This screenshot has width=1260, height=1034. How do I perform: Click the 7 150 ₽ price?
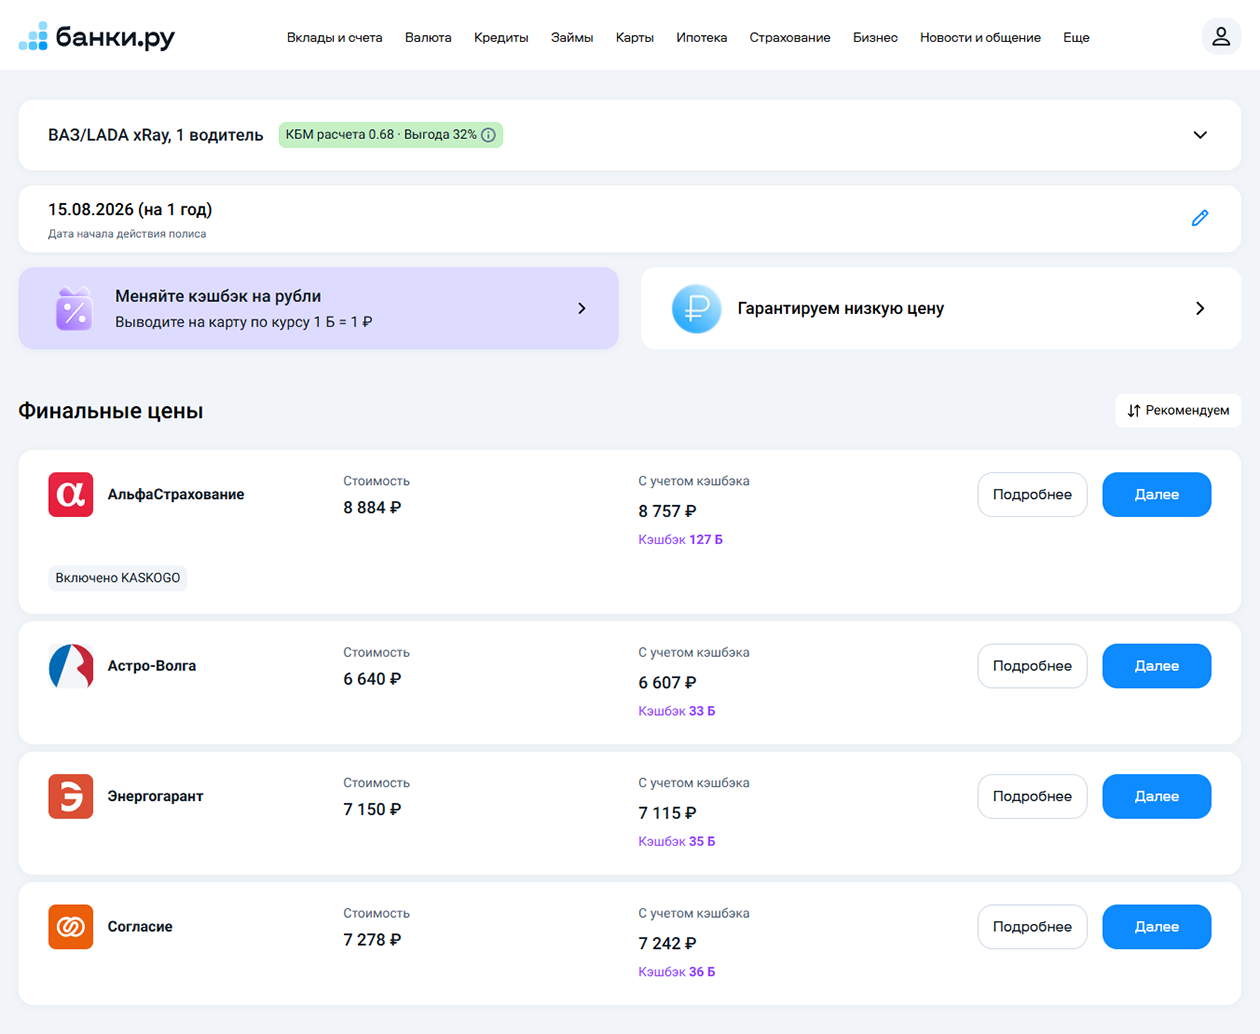372,810
